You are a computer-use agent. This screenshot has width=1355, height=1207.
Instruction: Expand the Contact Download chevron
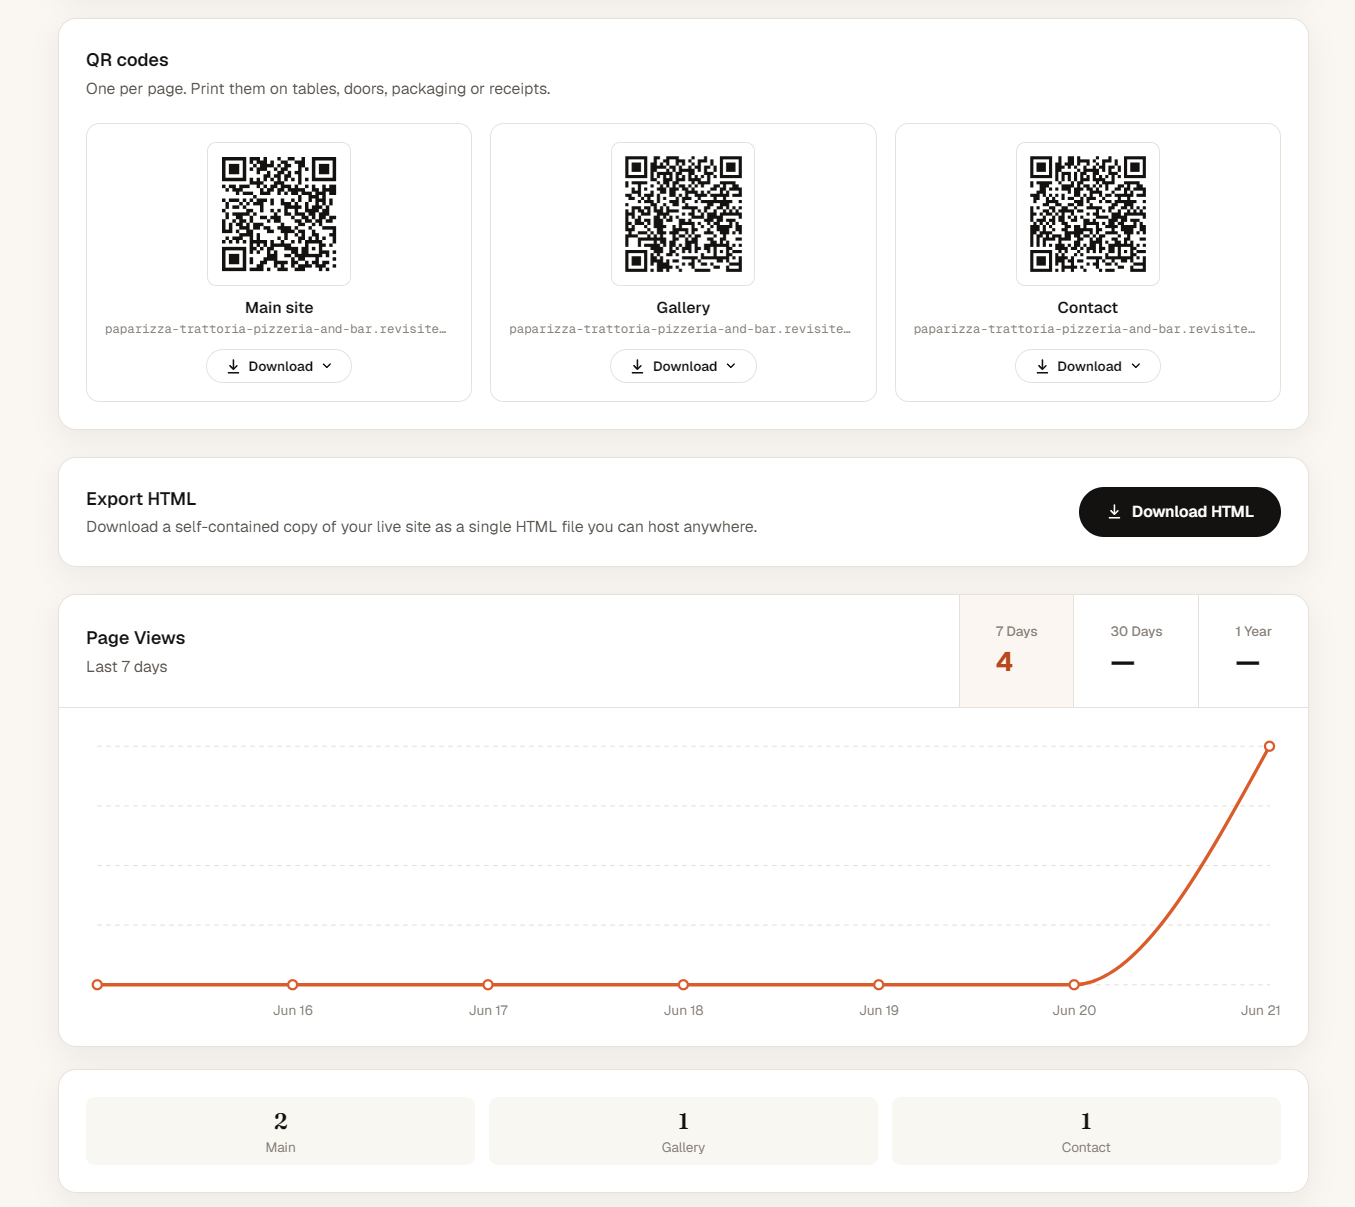1136,366
